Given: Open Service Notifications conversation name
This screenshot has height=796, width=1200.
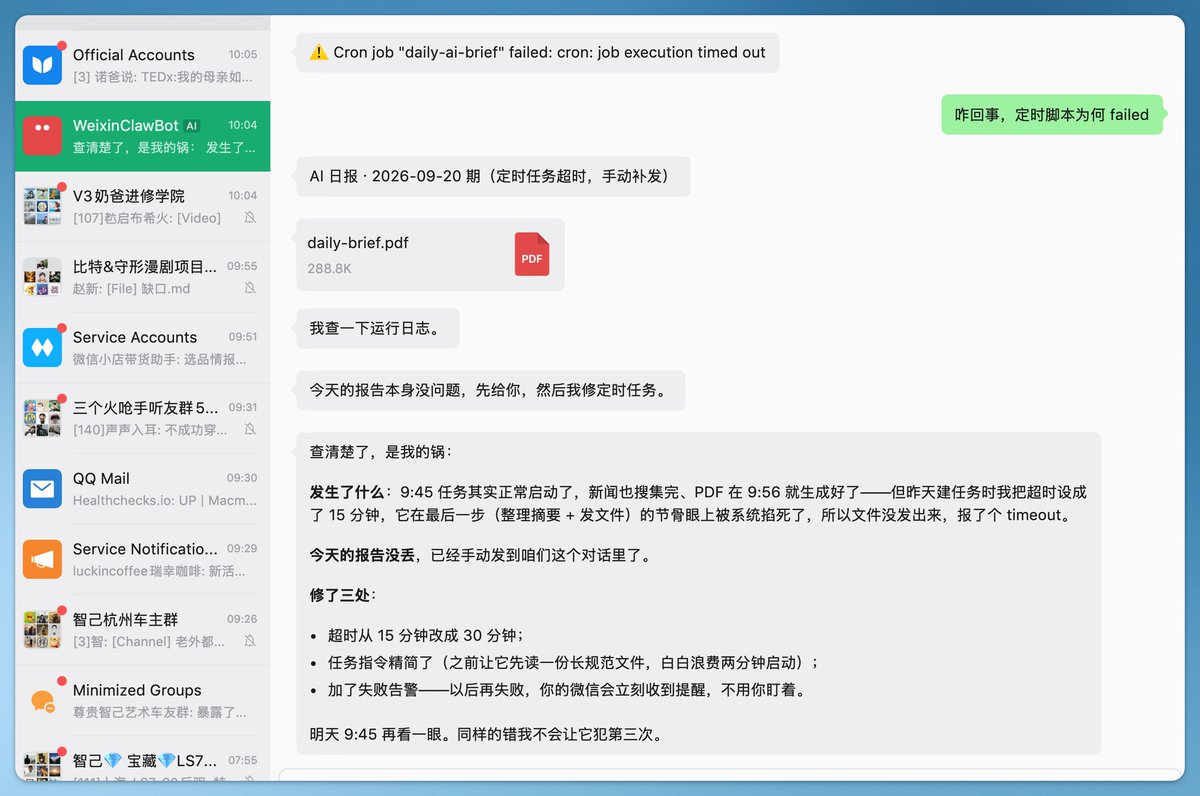Looking at the screenshot, I should (145, 549).
